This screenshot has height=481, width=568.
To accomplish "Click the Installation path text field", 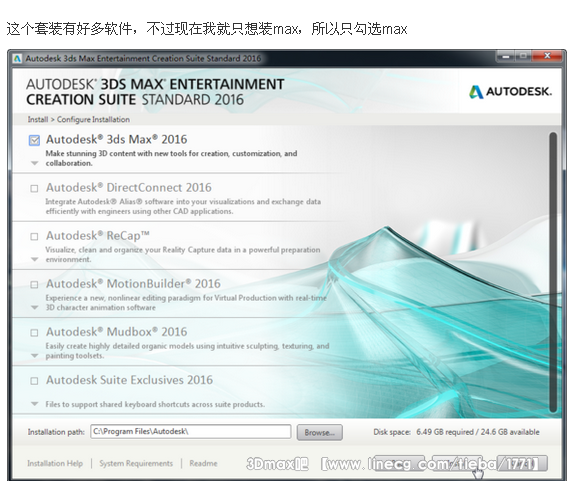I will [191, 432].
